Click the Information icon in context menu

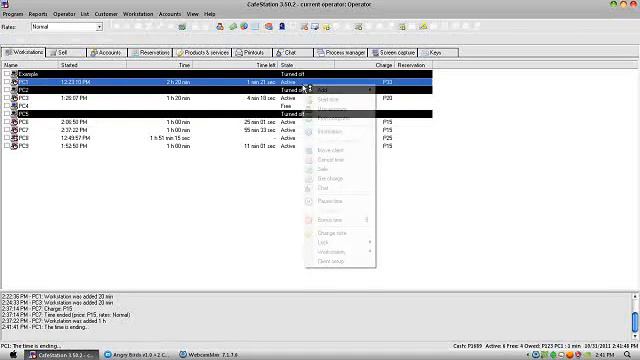pos(309,132)
